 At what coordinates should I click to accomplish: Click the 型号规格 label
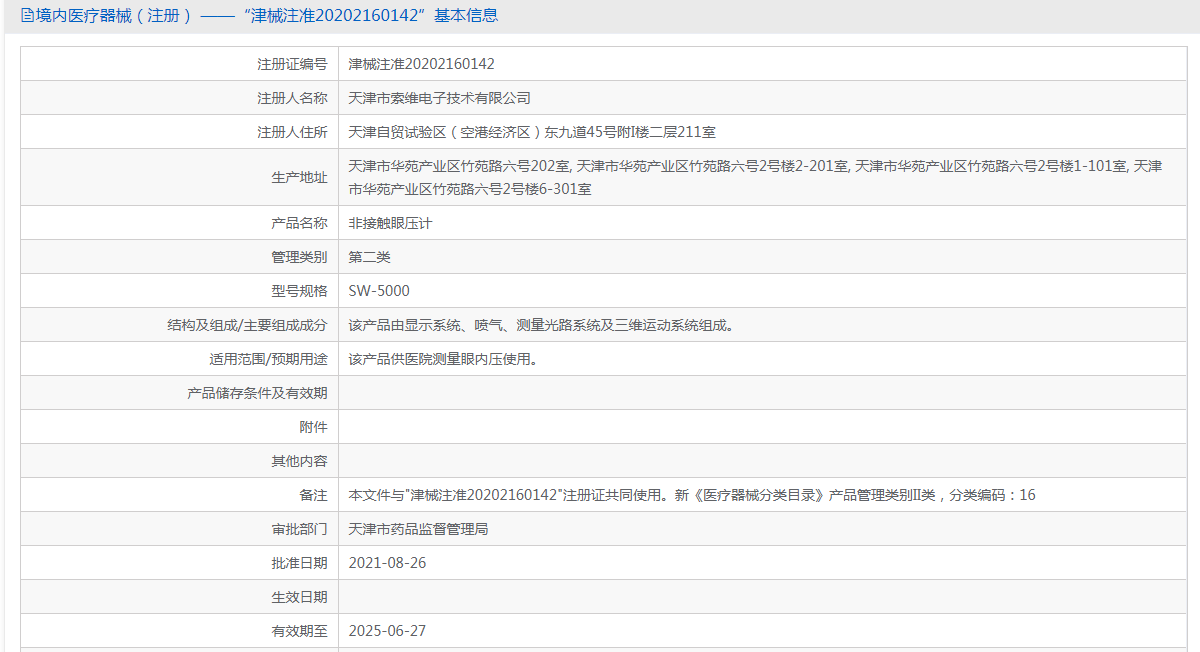coord(299,291)
